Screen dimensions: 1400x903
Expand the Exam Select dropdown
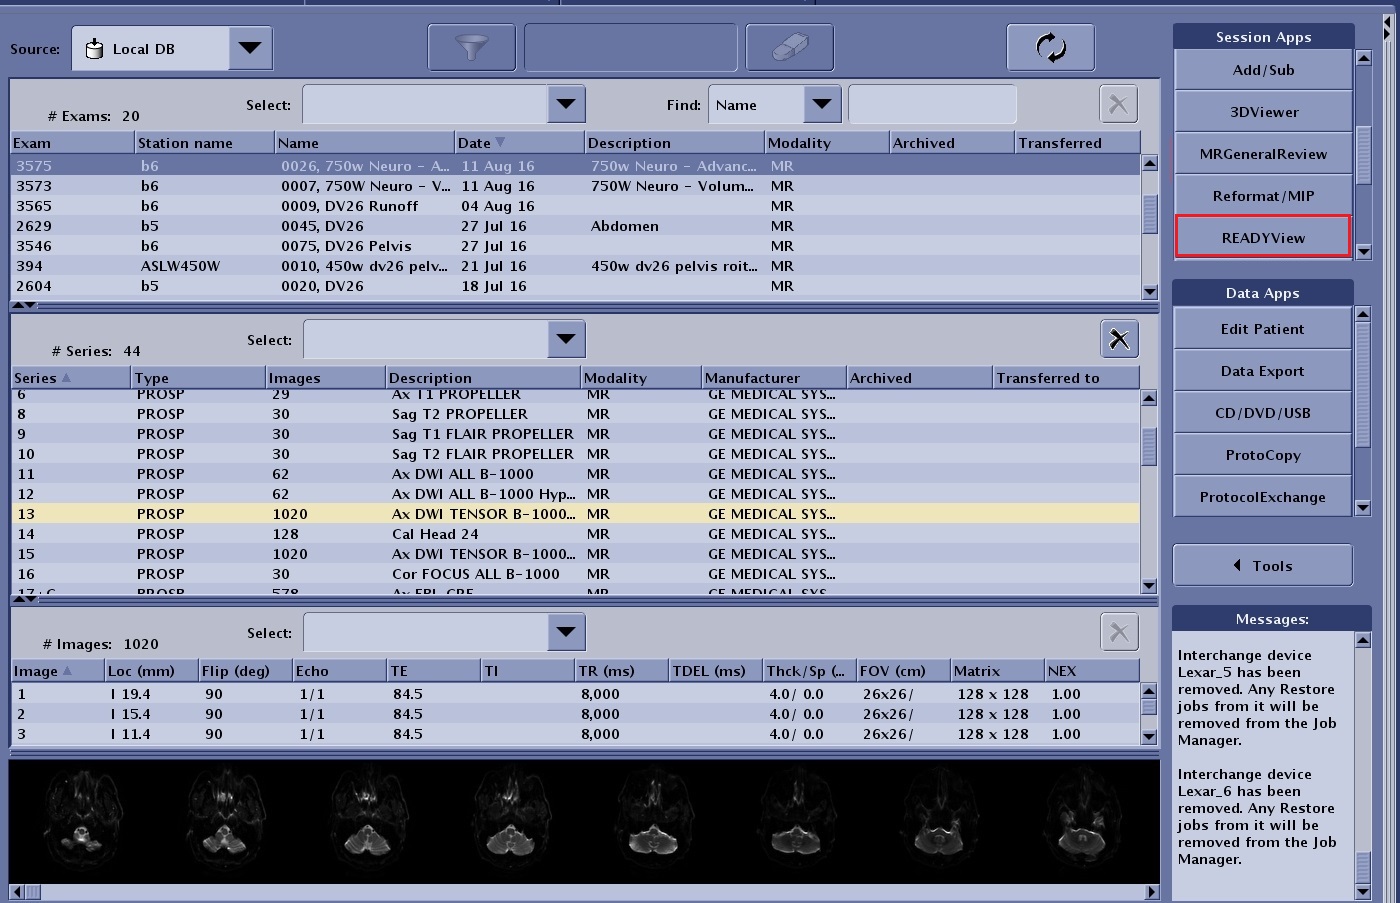[565, 104]
